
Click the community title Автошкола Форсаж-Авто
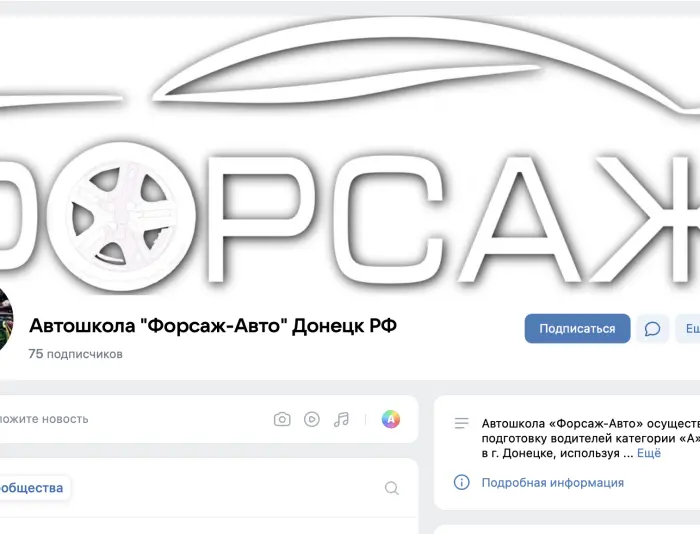point(213,326)
